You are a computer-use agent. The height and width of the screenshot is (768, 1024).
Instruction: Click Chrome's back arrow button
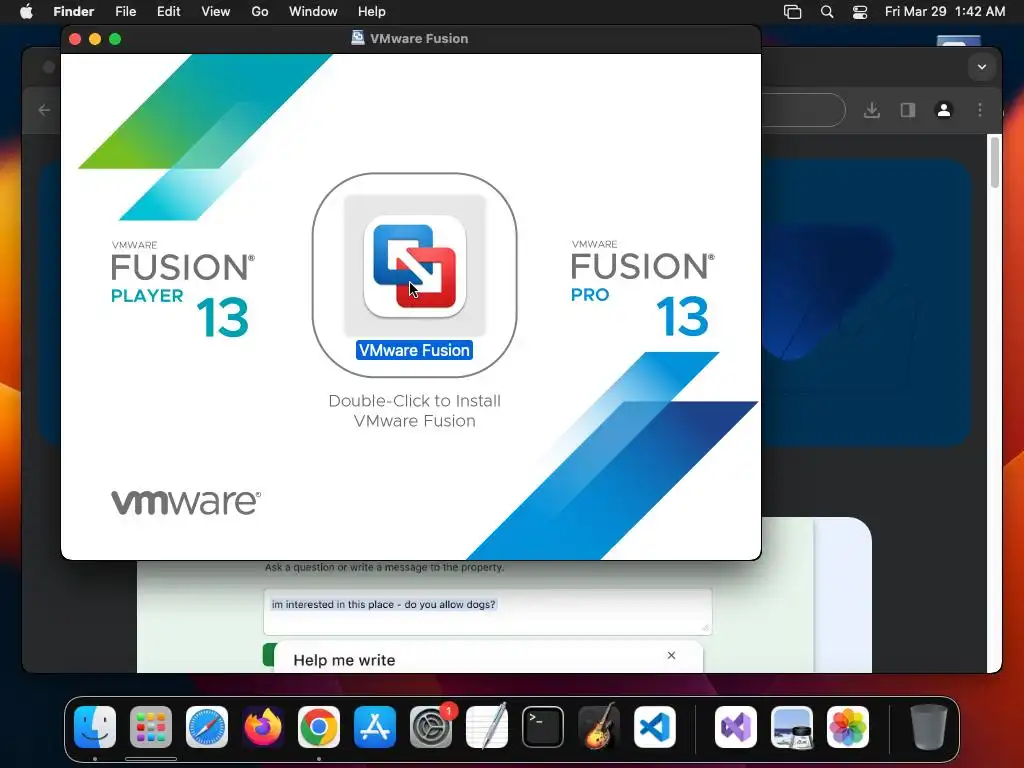[x=44, y=110]
